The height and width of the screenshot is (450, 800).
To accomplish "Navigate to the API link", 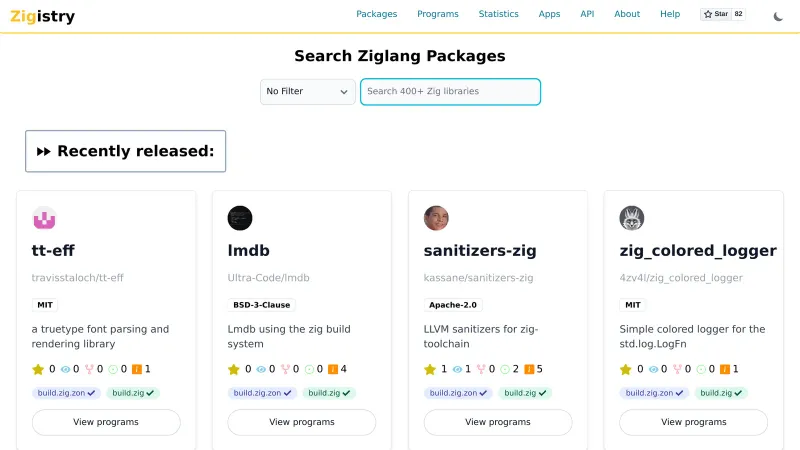I will click(587, 14).
